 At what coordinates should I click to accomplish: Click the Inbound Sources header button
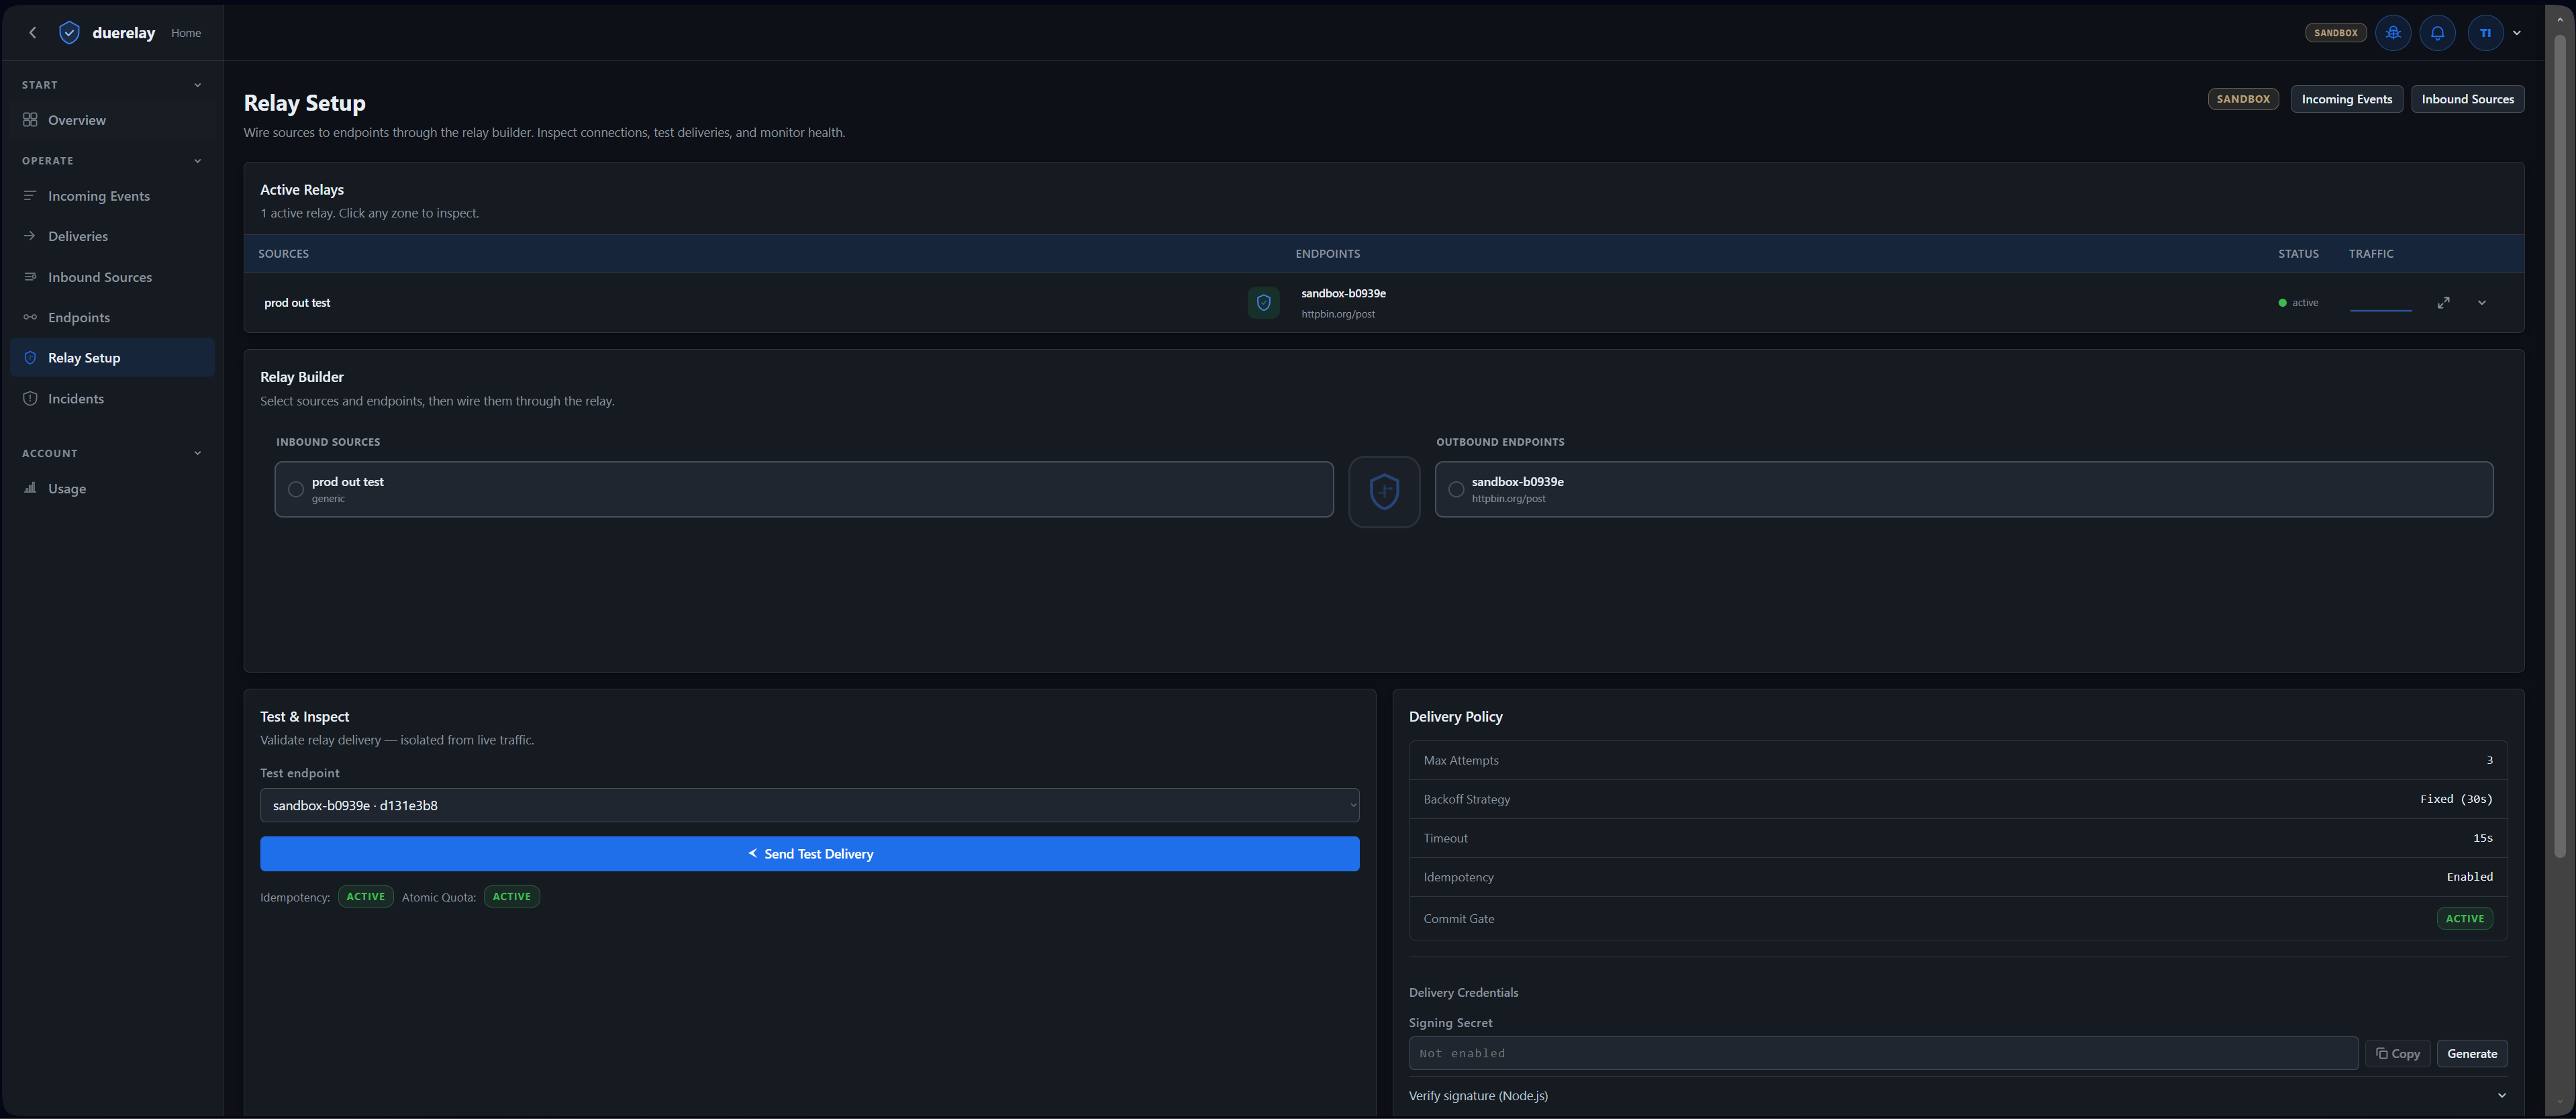coord(2467,99)
